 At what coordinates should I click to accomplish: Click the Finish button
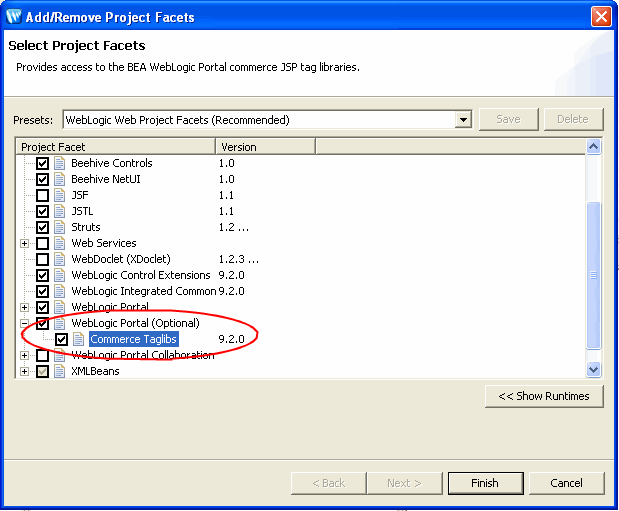[485, 483]
